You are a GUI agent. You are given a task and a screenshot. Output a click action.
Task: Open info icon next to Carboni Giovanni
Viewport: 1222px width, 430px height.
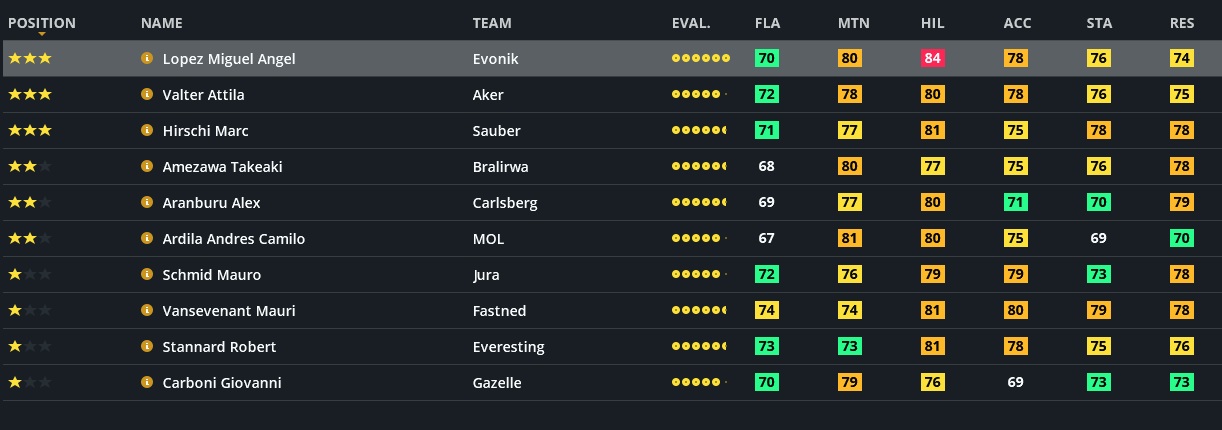pyautogui.click(x=147, y=383)
